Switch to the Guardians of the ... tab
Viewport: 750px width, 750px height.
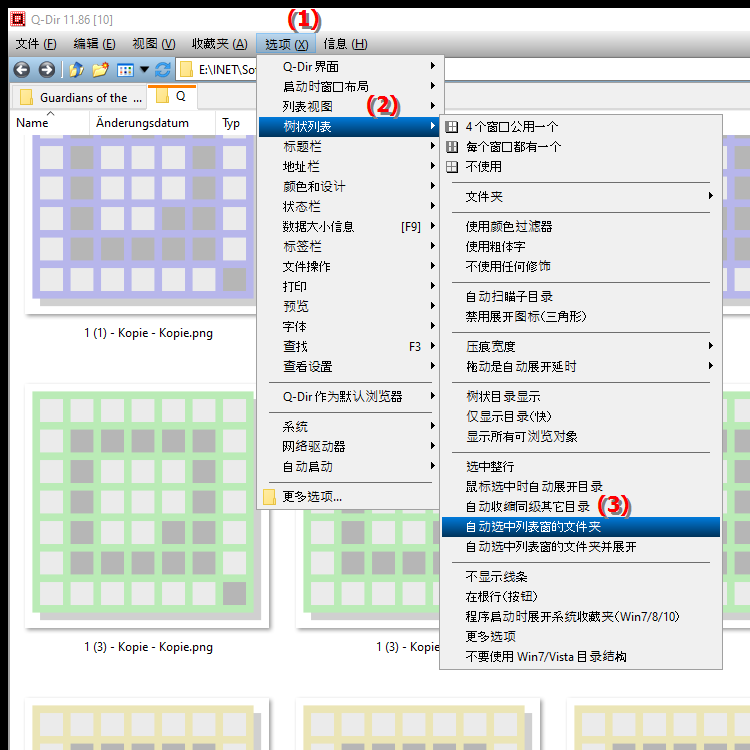[80, 98]
